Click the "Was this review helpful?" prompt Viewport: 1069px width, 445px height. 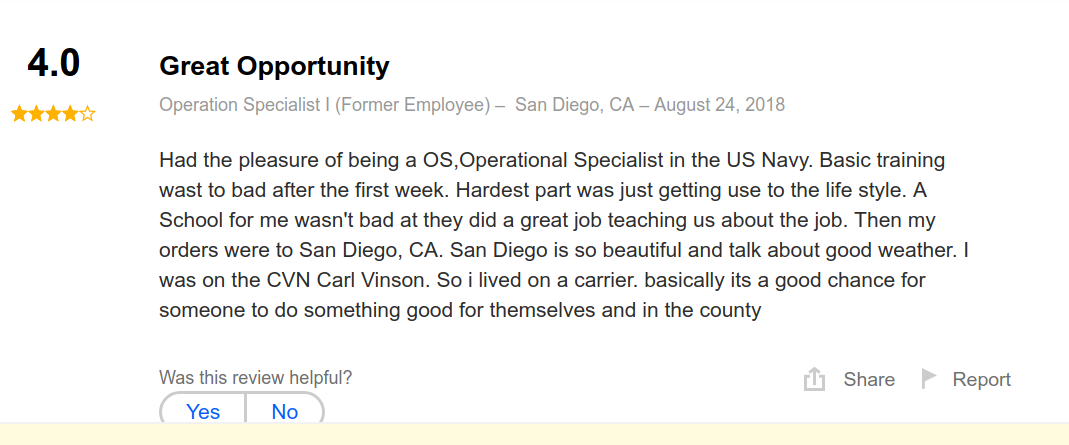point(255,378)
